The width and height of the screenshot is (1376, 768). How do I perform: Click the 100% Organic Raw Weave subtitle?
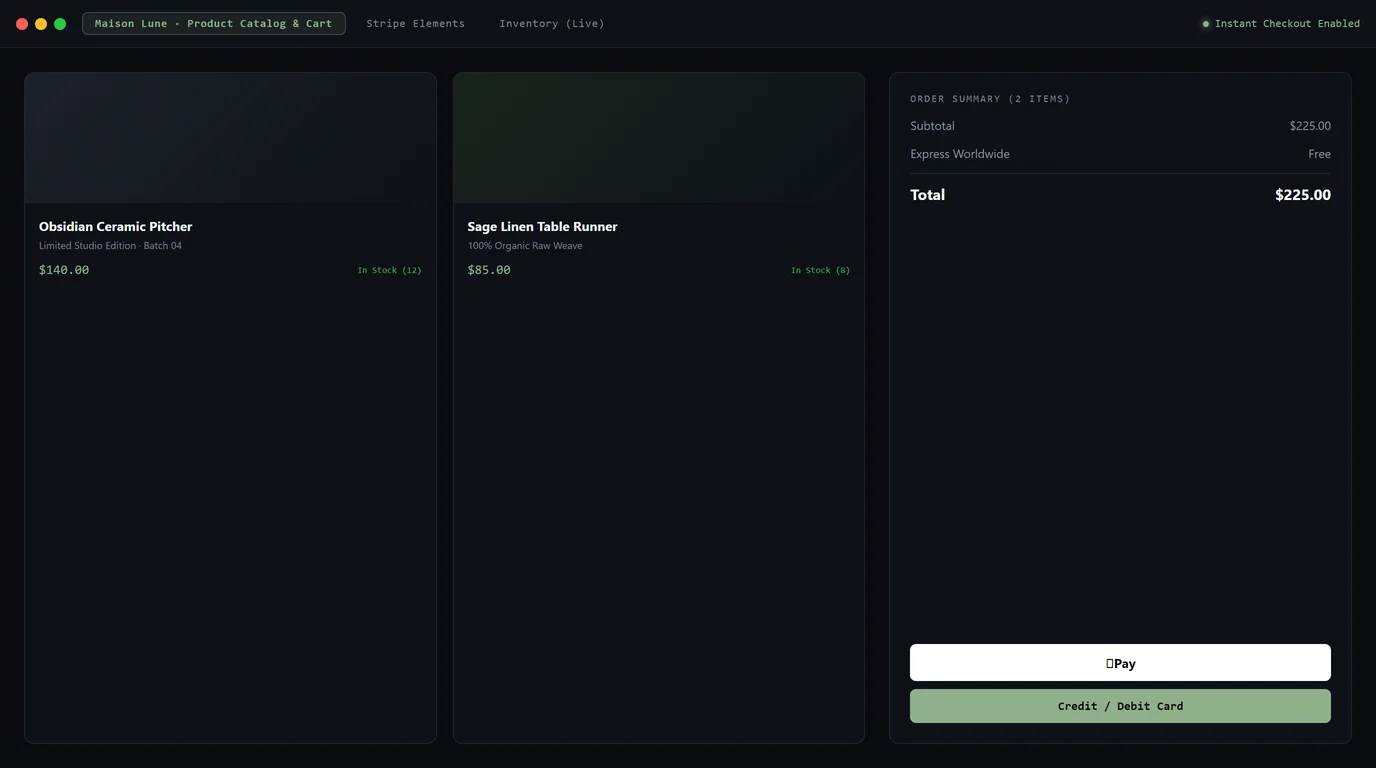(525, 246)
